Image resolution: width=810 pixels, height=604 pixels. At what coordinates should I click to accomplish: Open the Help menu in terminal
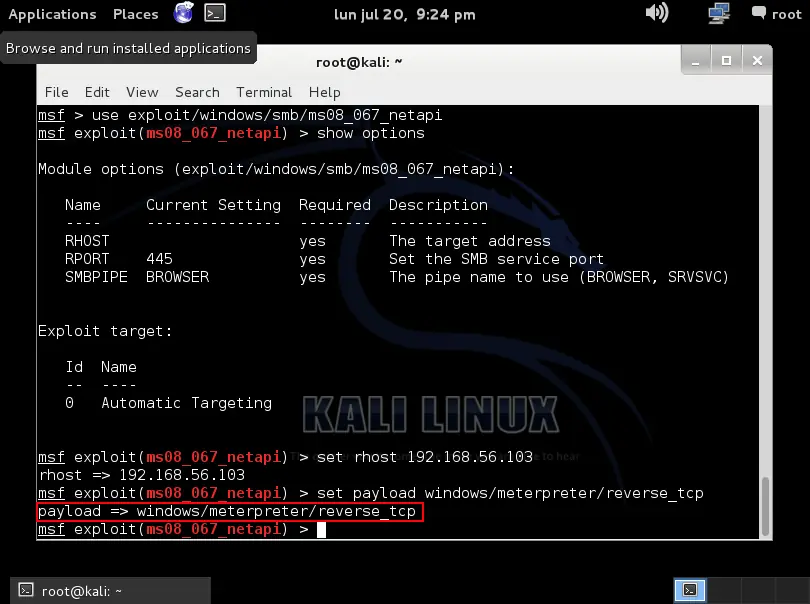pyautogui.click(x=324, y=92)
